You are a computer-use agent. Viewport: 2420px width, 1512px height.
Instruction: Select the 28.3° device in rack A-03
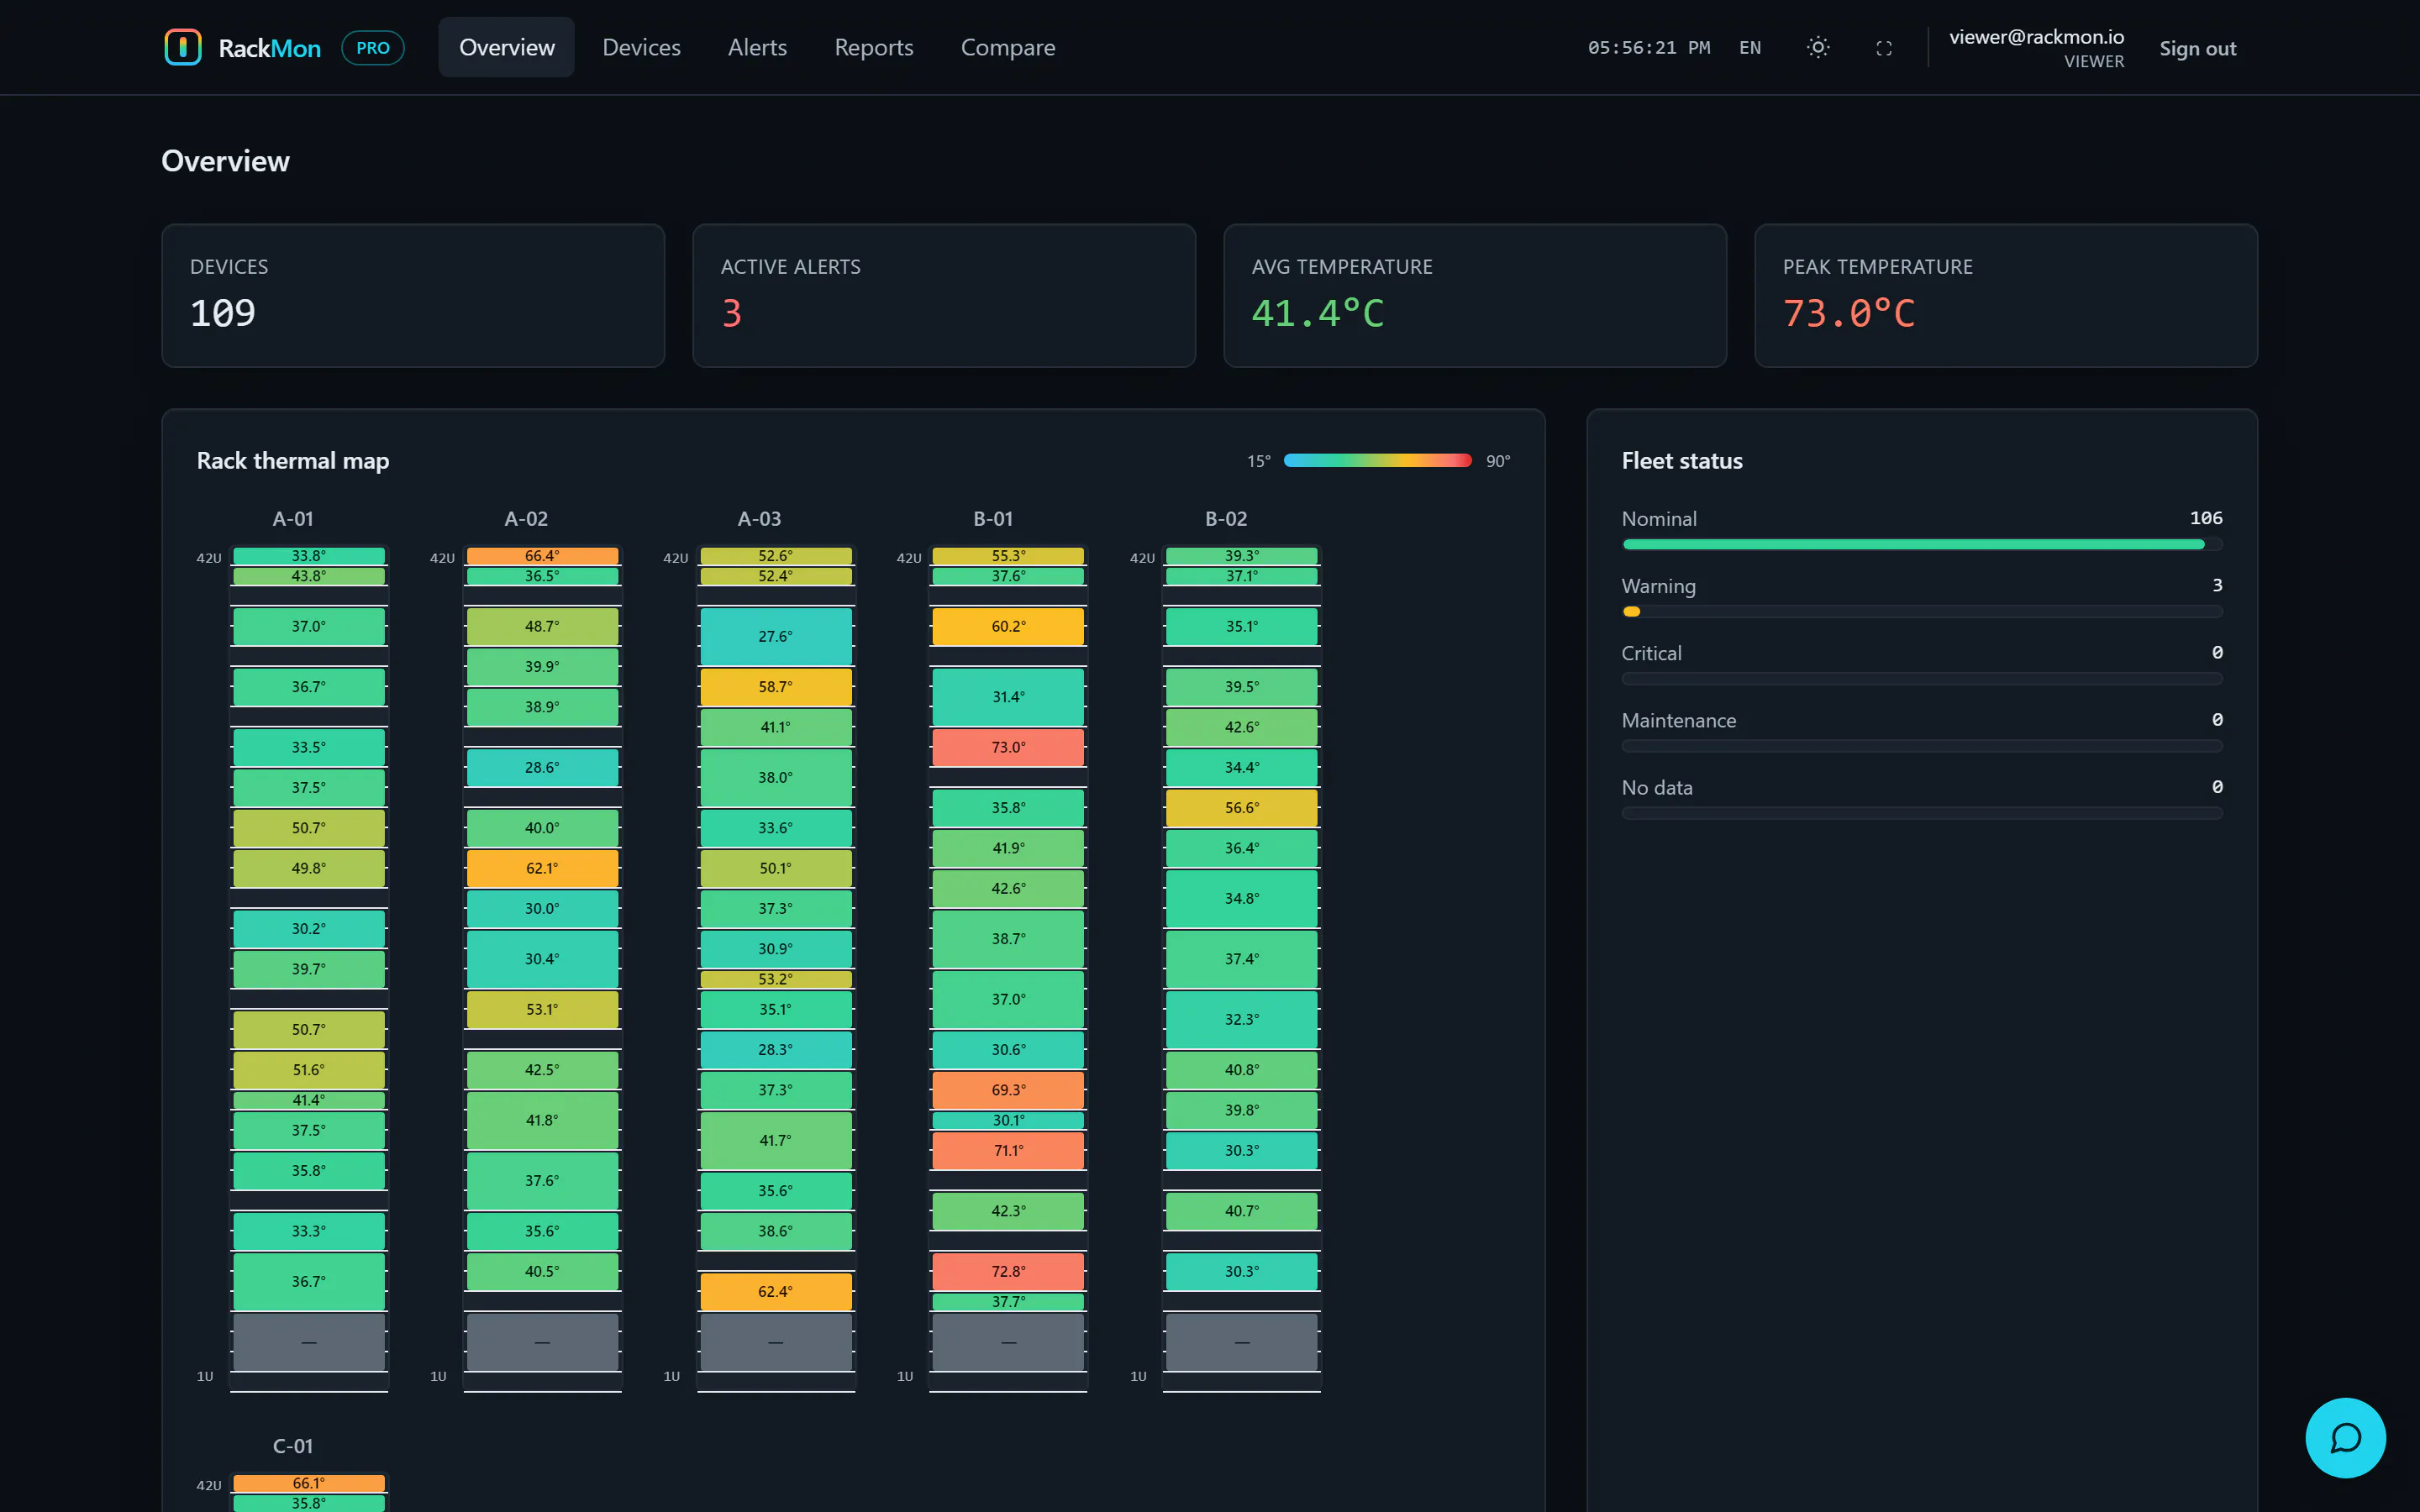(x=775, y=1049)
